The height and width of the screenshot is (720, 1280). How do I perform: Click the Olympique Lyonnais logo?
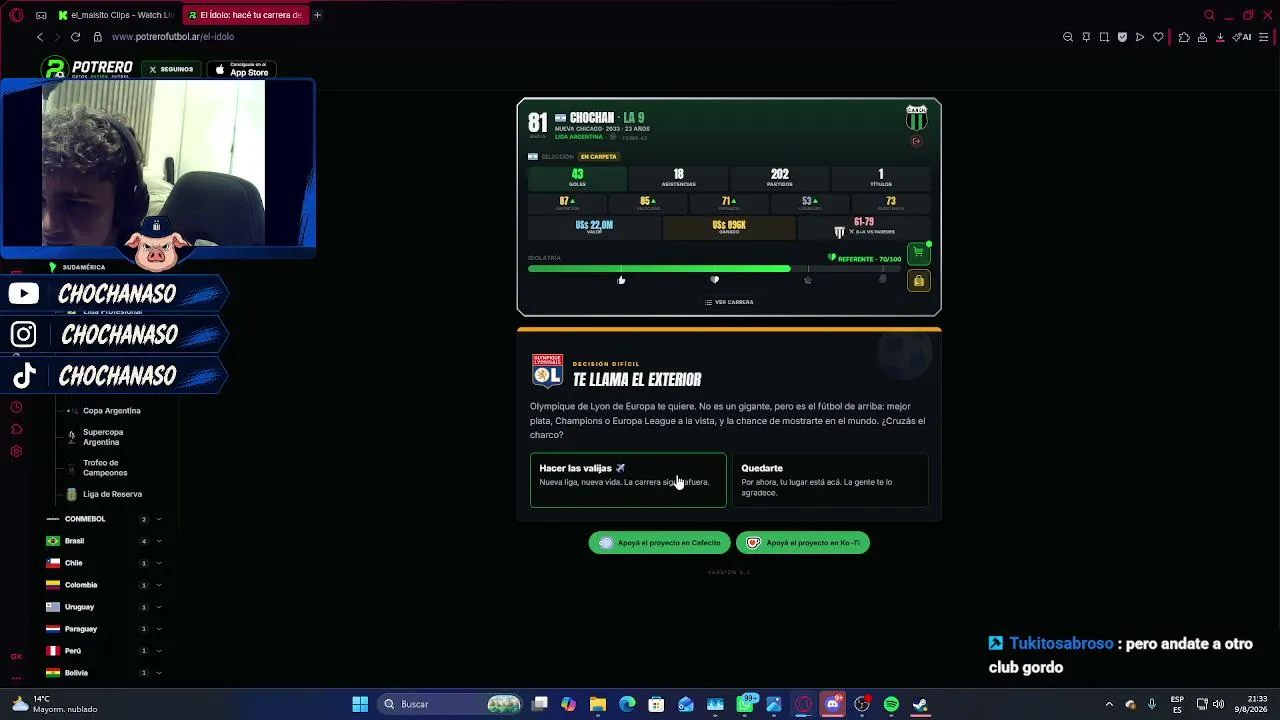547,371
